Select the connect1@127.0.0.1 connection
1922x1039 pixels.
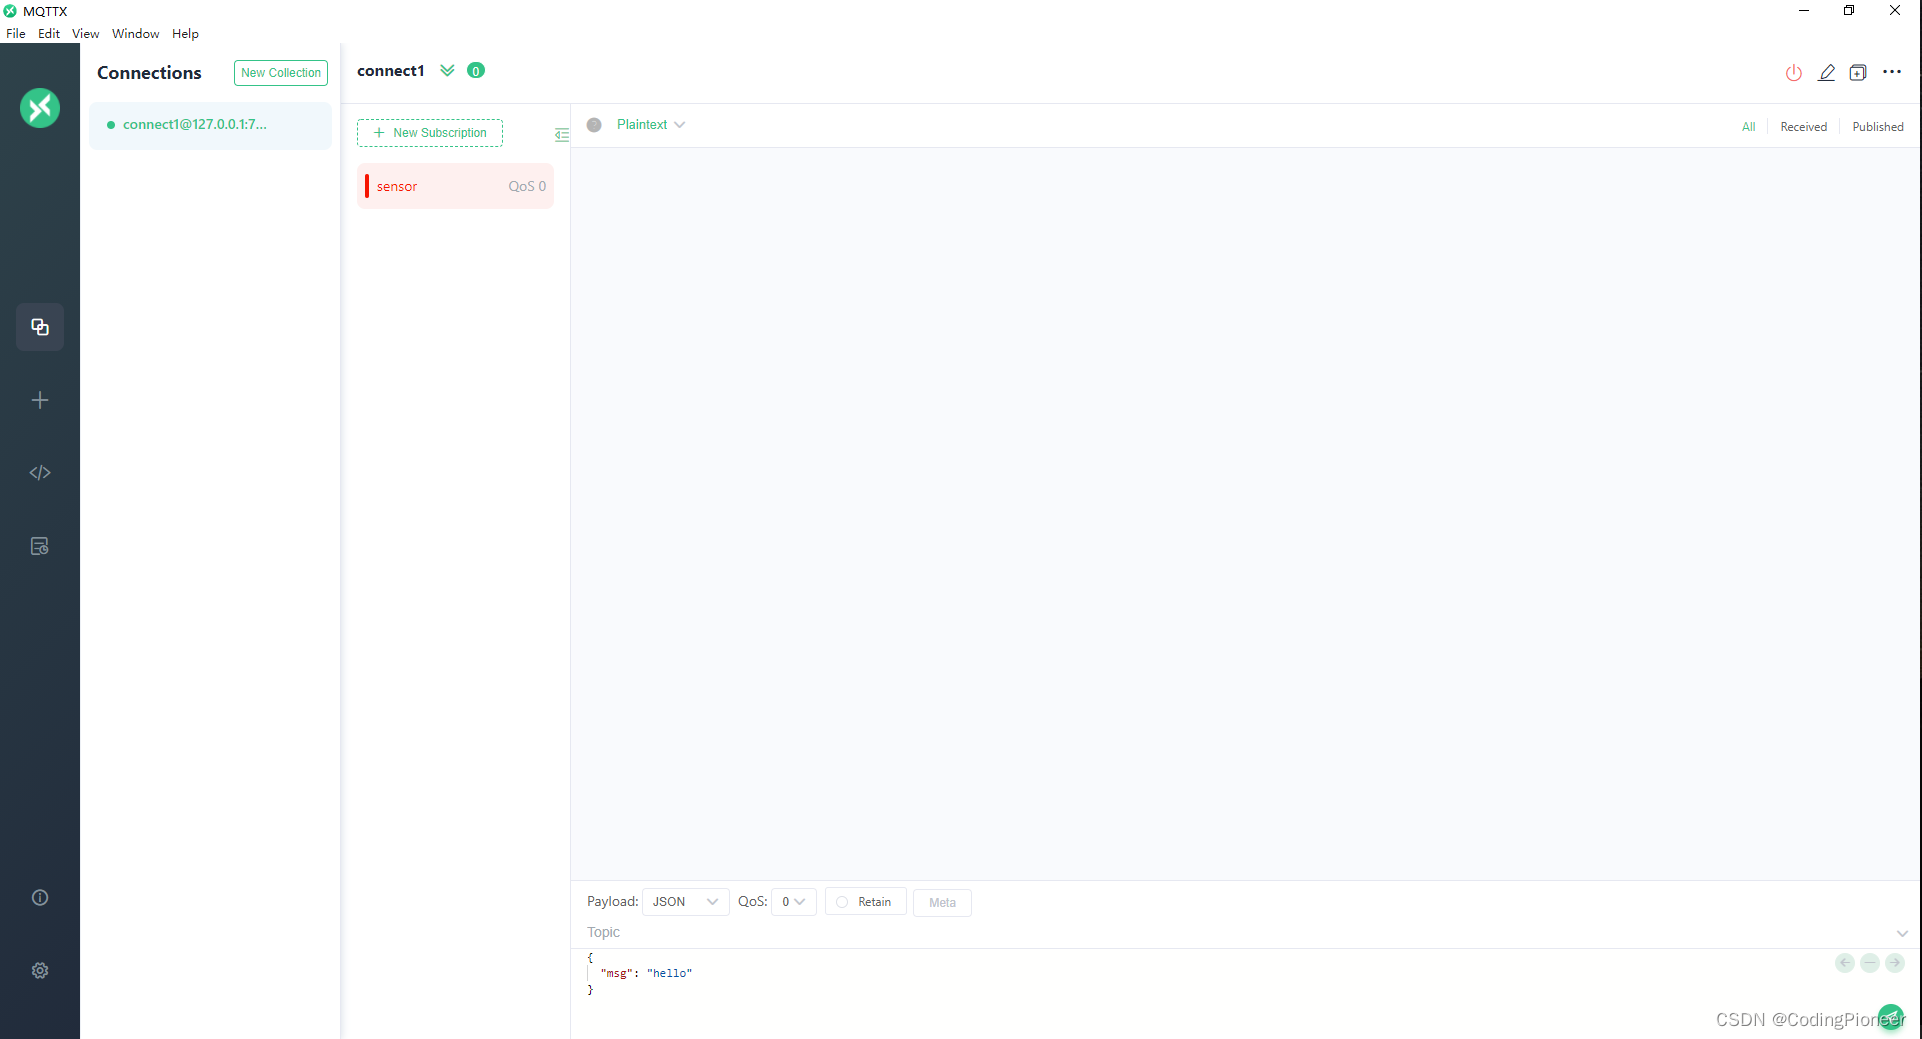(210, 125)
